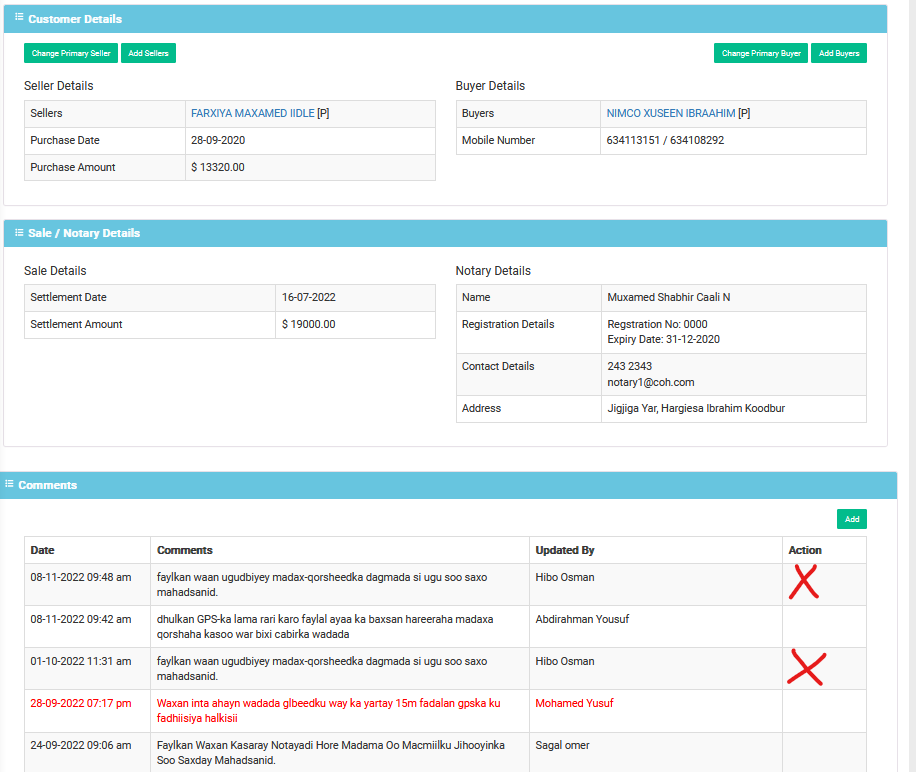Click settlement date 16-07-2022
This screenshot has width=916, height=772.
click(x=308, y=297)
